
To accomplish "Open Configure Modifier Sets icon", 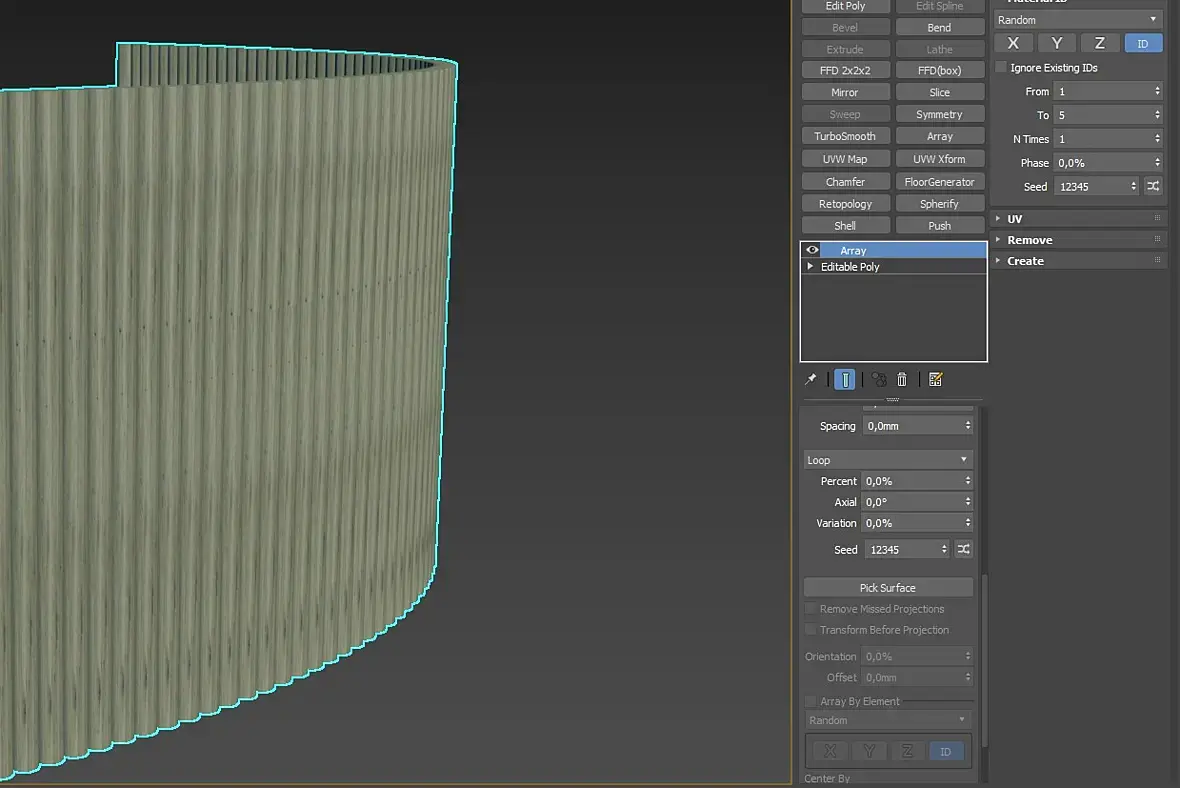I will [x=936, y=380].
